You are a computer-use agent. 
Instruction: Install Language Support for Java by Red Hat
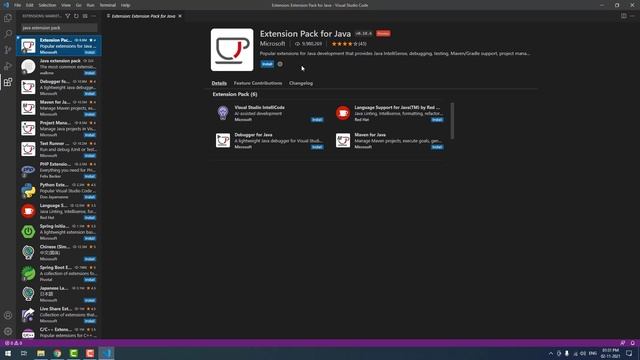(437, 120)
